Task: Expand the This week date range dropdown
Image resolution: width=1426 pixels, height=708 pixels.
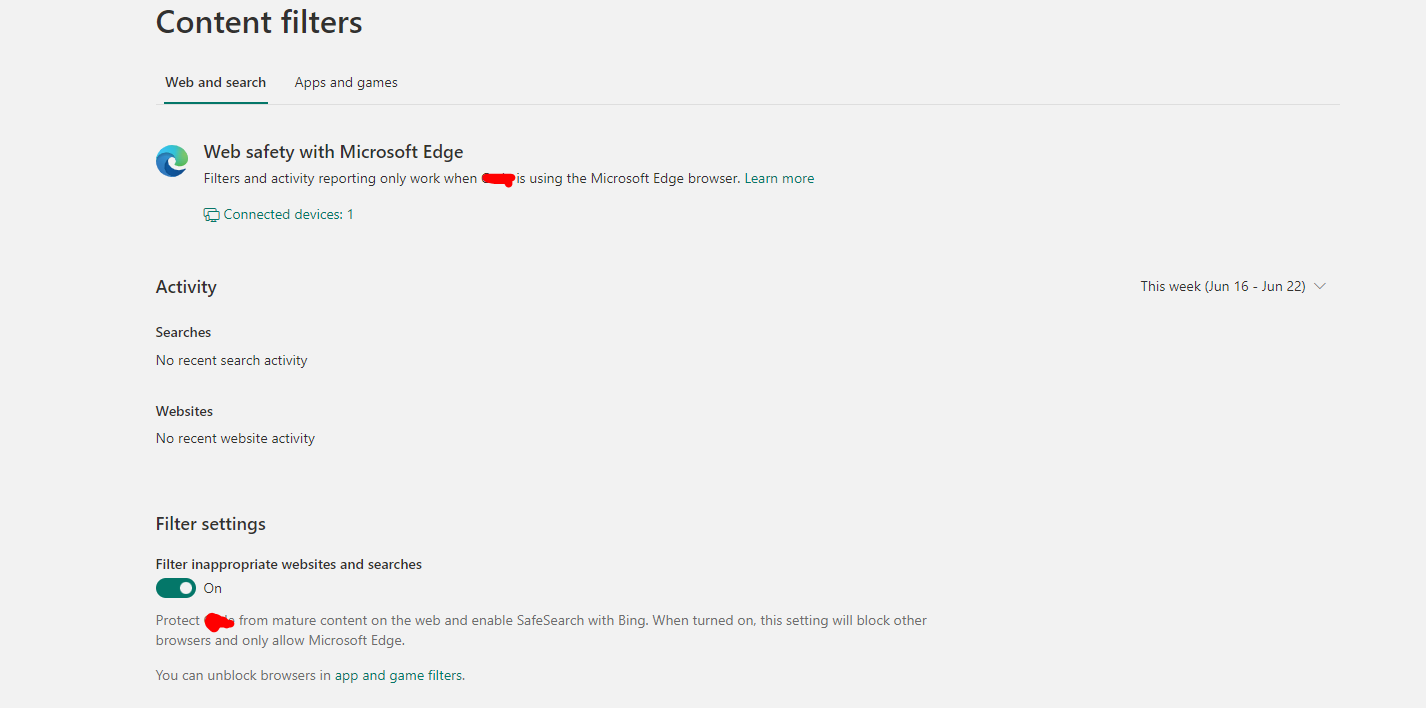Action: coord(1233,286)
